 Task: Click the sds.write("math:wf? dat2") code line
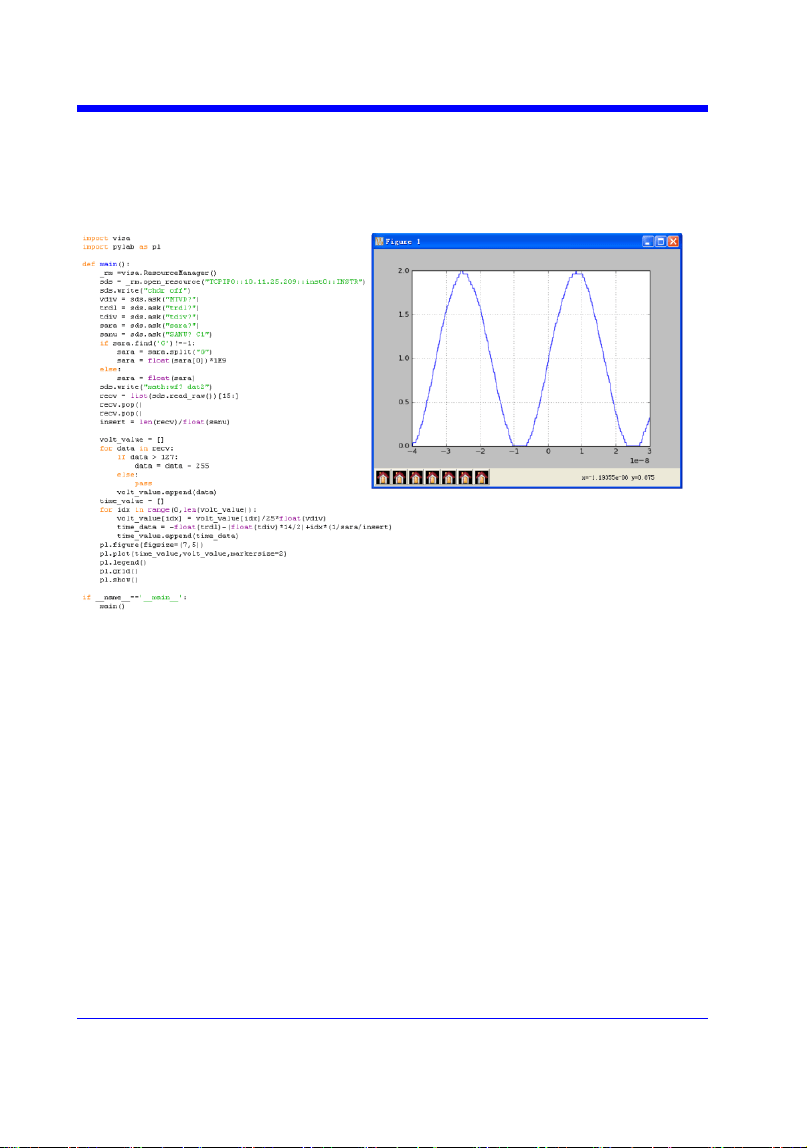coord(156,387)
